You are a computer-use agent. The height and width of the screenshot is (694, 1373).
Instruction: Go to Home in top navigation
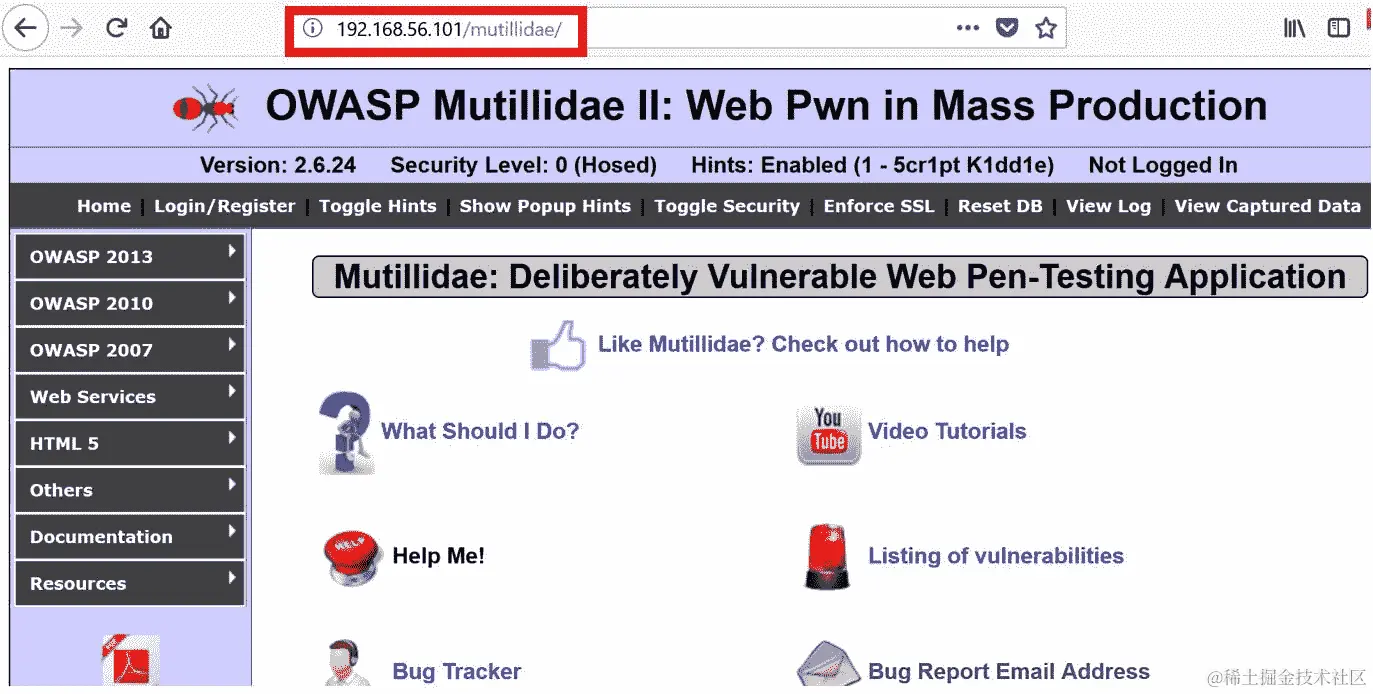[104, 206]
